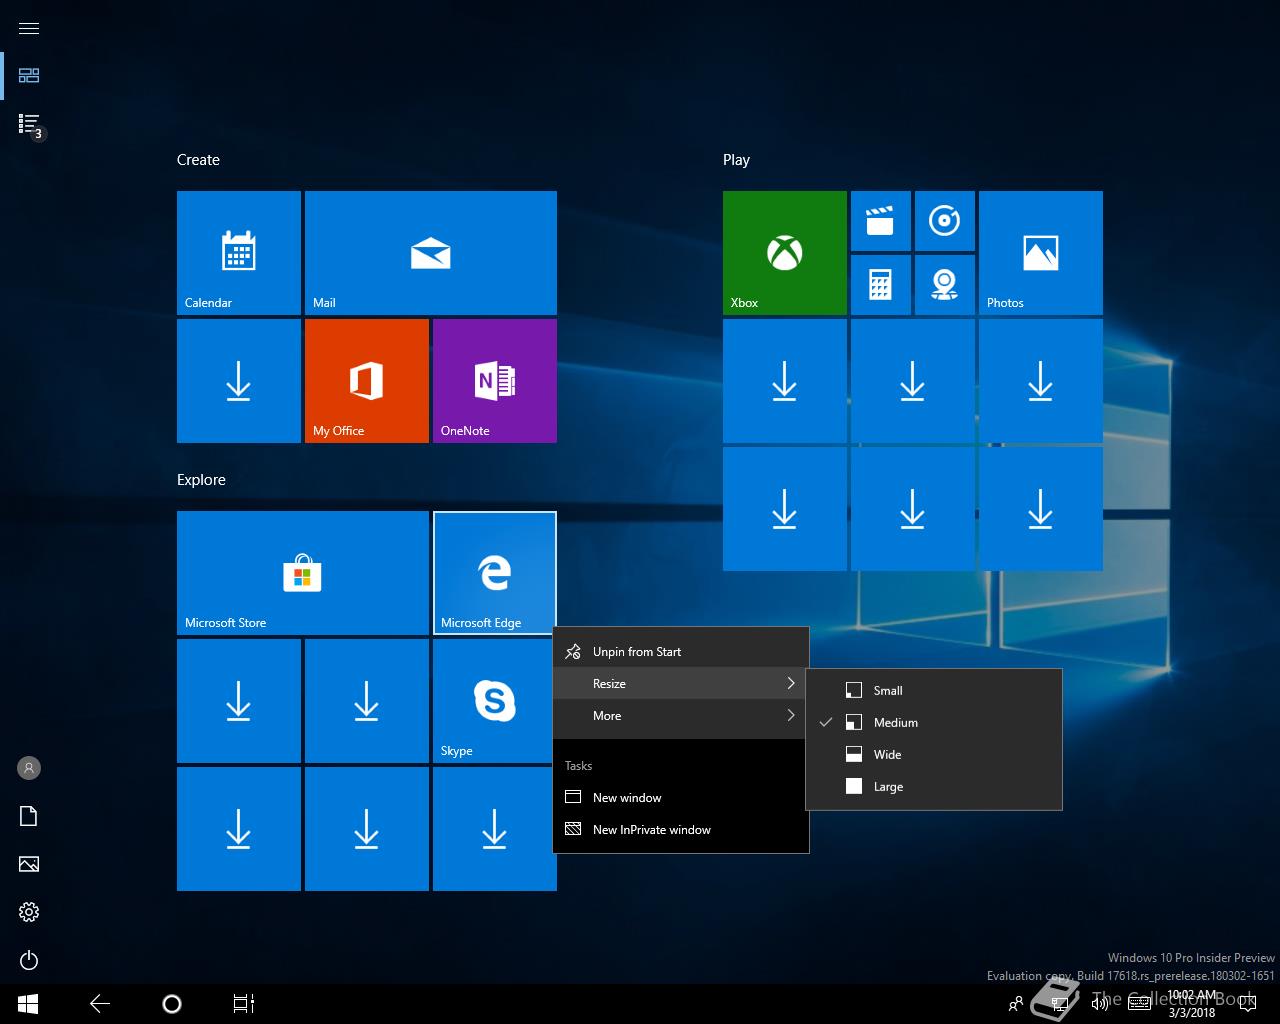Open the volume control in tray
This screenshot has width=1280, height=1024.
pos(1100,1004)
